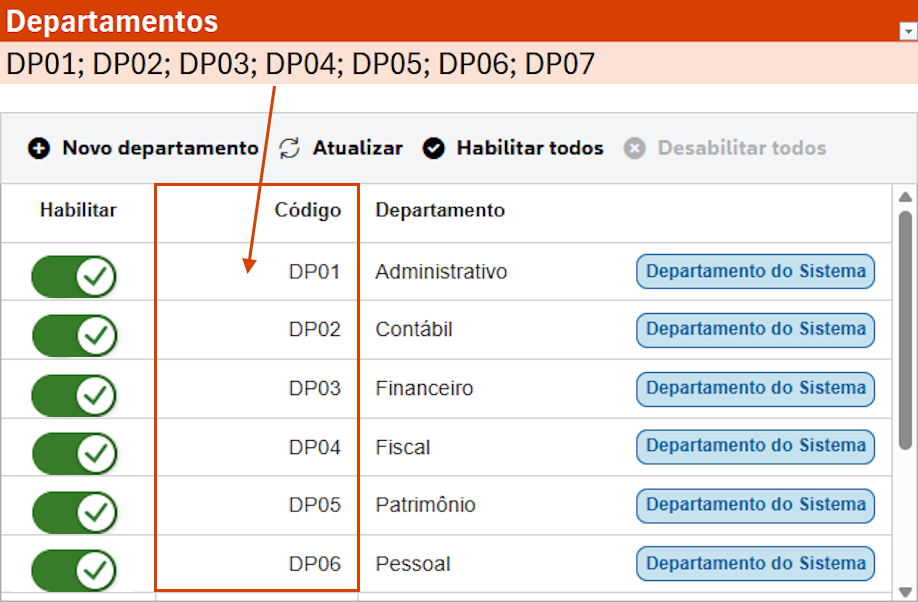Click the scrollbar down arrow
Screen dimensions: 918x602
click(x=905, y=591)
